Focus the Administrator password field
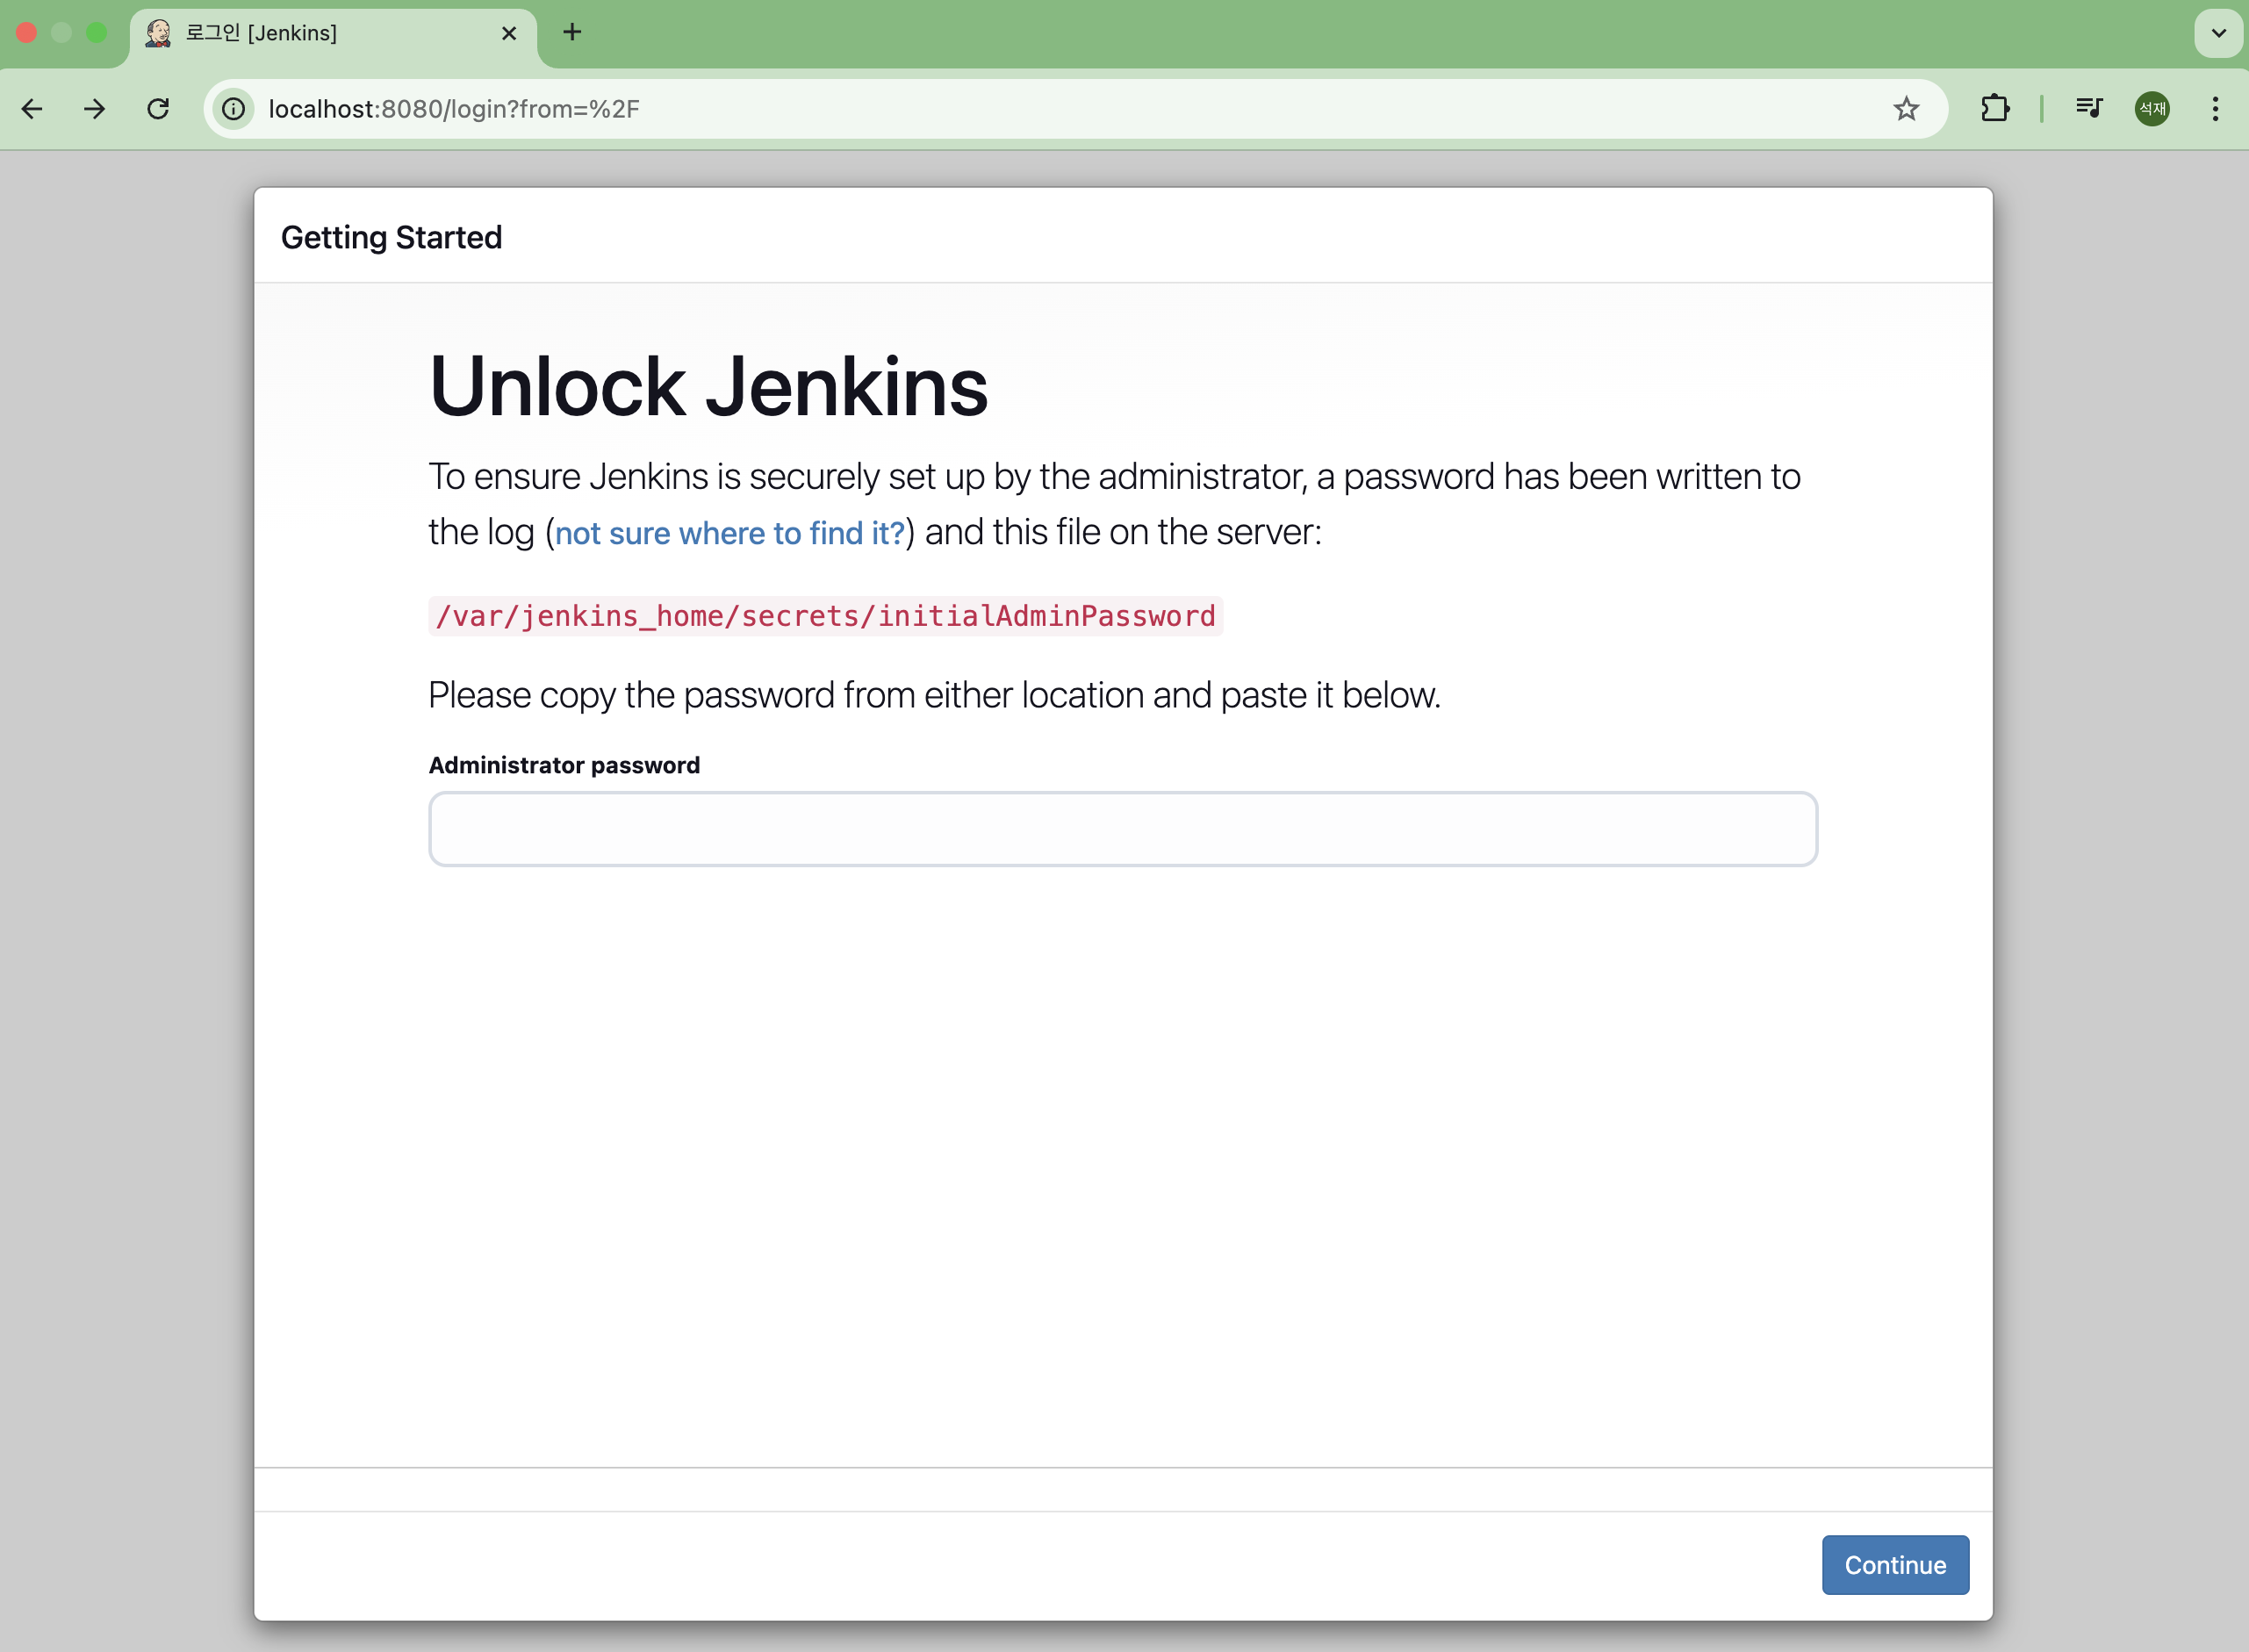2249x1652 pixels. pyautogui.click(x=1122, y=829)
